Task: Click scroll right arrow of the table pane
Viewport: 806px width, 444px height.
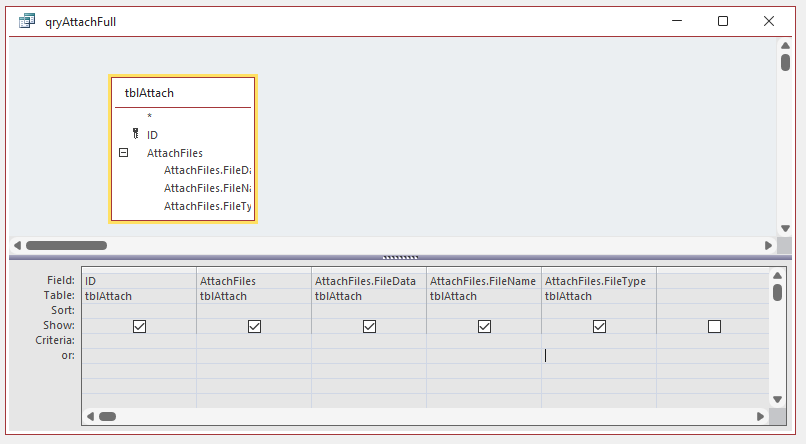Action: [768, 246]
